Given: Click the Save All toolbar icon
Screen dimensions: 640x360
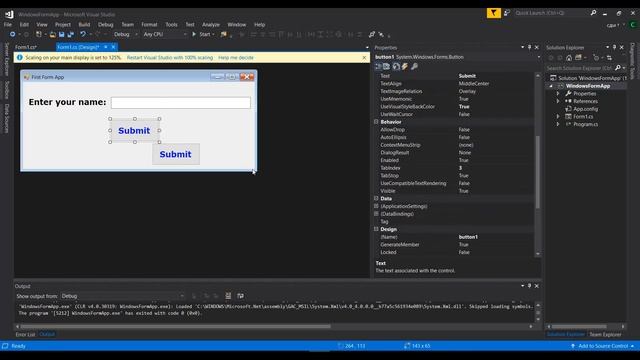Looking at the screenshot, I should 70,35.
